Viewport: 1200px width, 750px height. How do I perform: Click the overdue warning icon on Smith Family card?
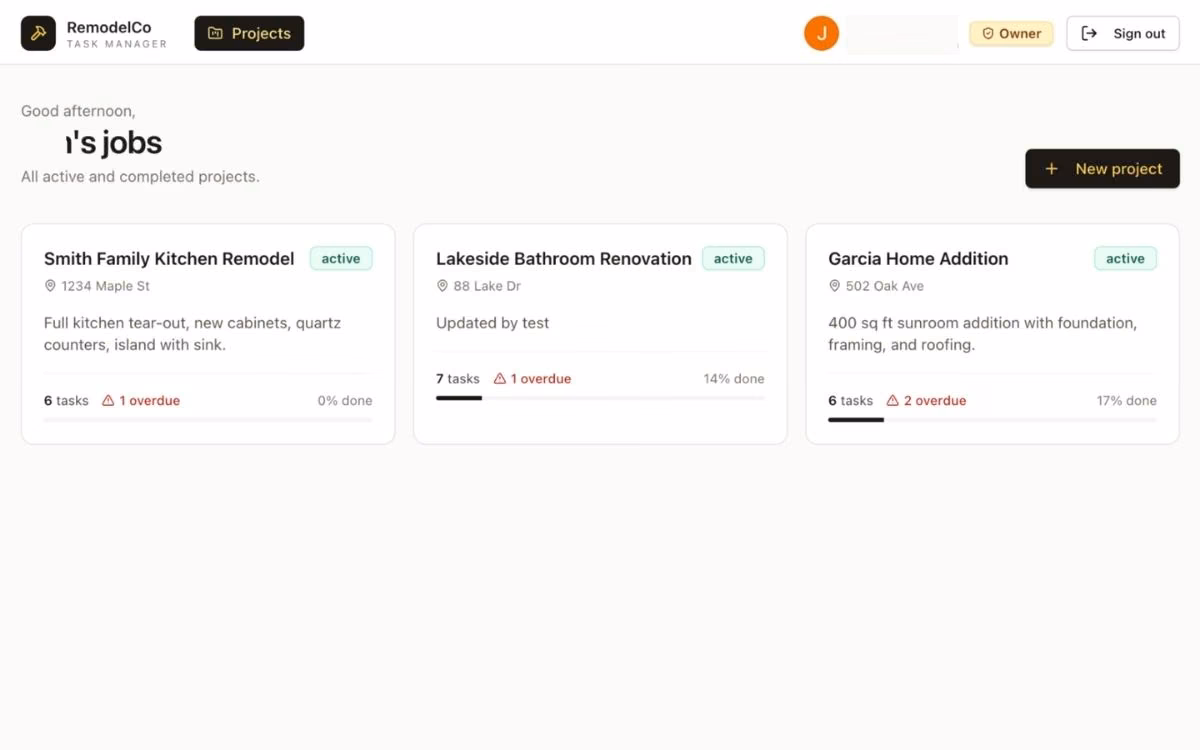[x=108, y=401]
